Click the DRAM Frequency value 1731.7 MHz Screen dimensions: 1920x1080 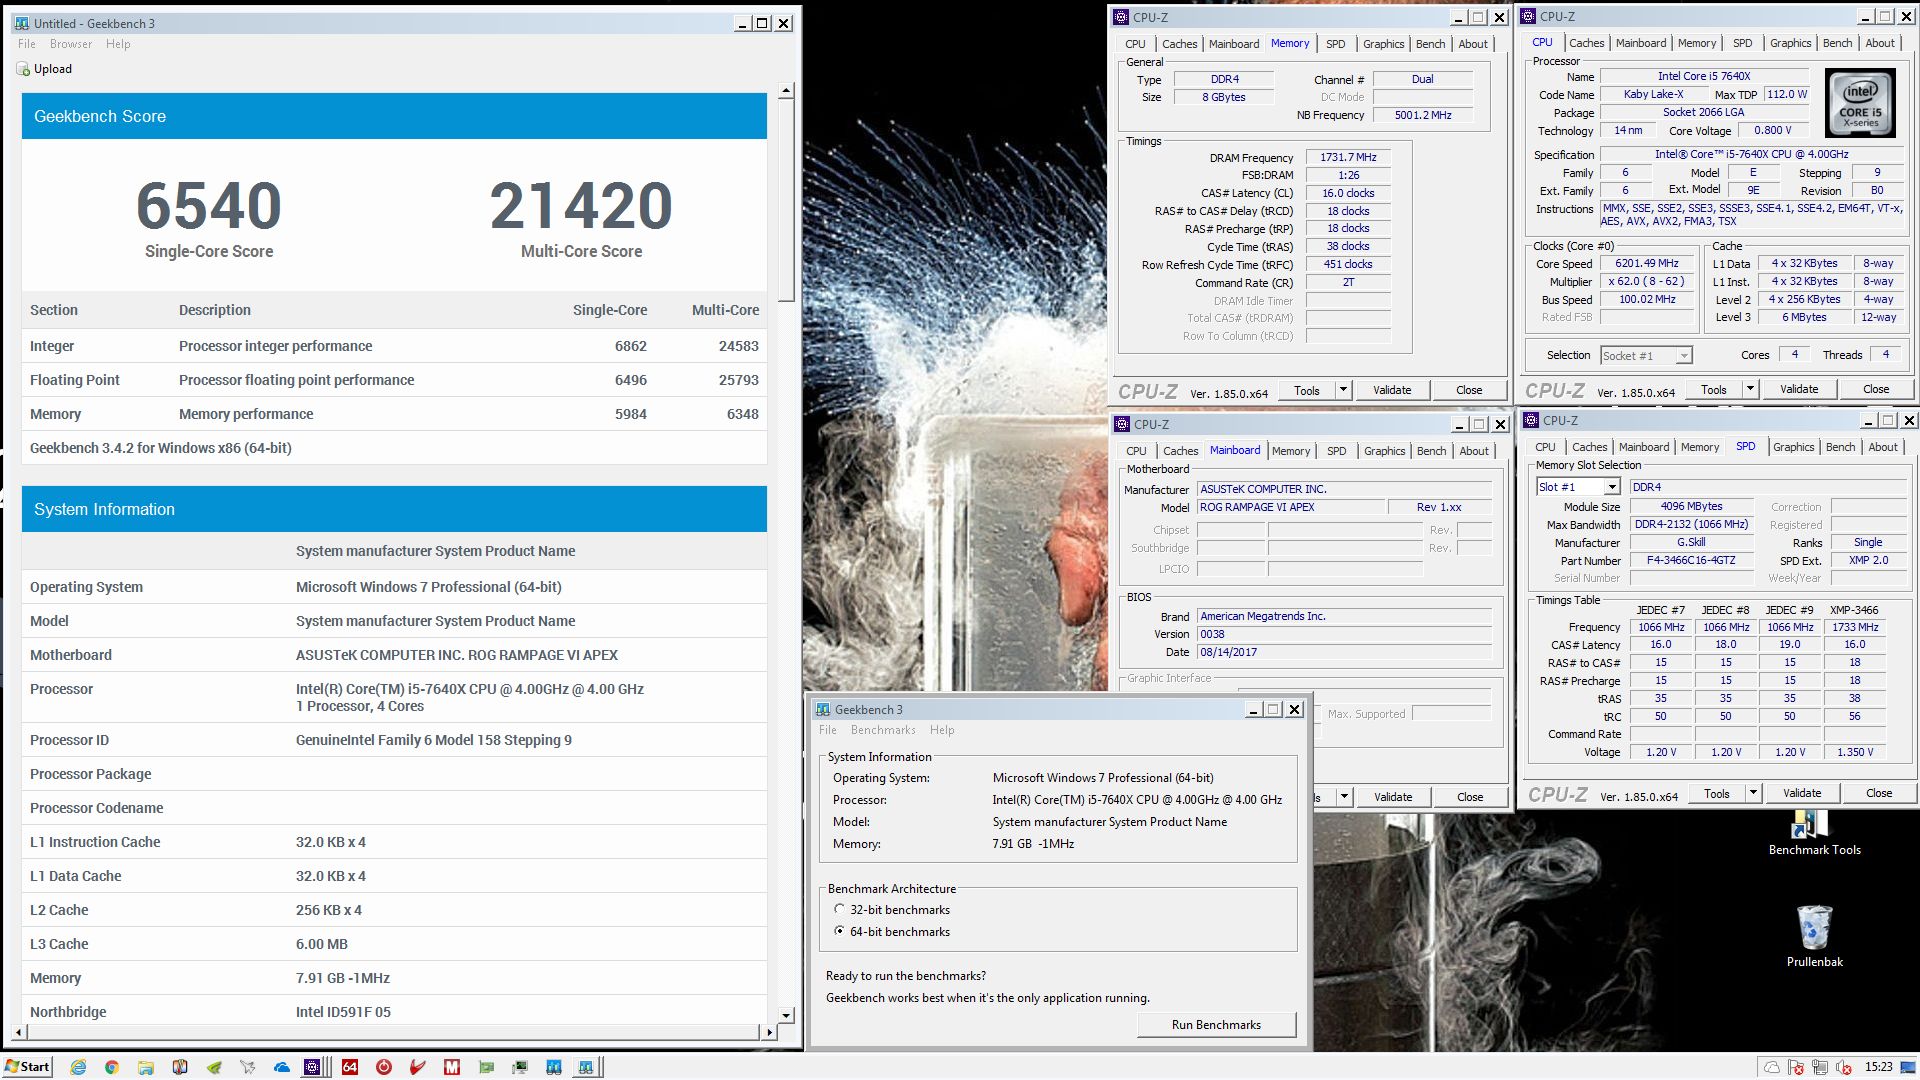click(x=1348, y=158)
